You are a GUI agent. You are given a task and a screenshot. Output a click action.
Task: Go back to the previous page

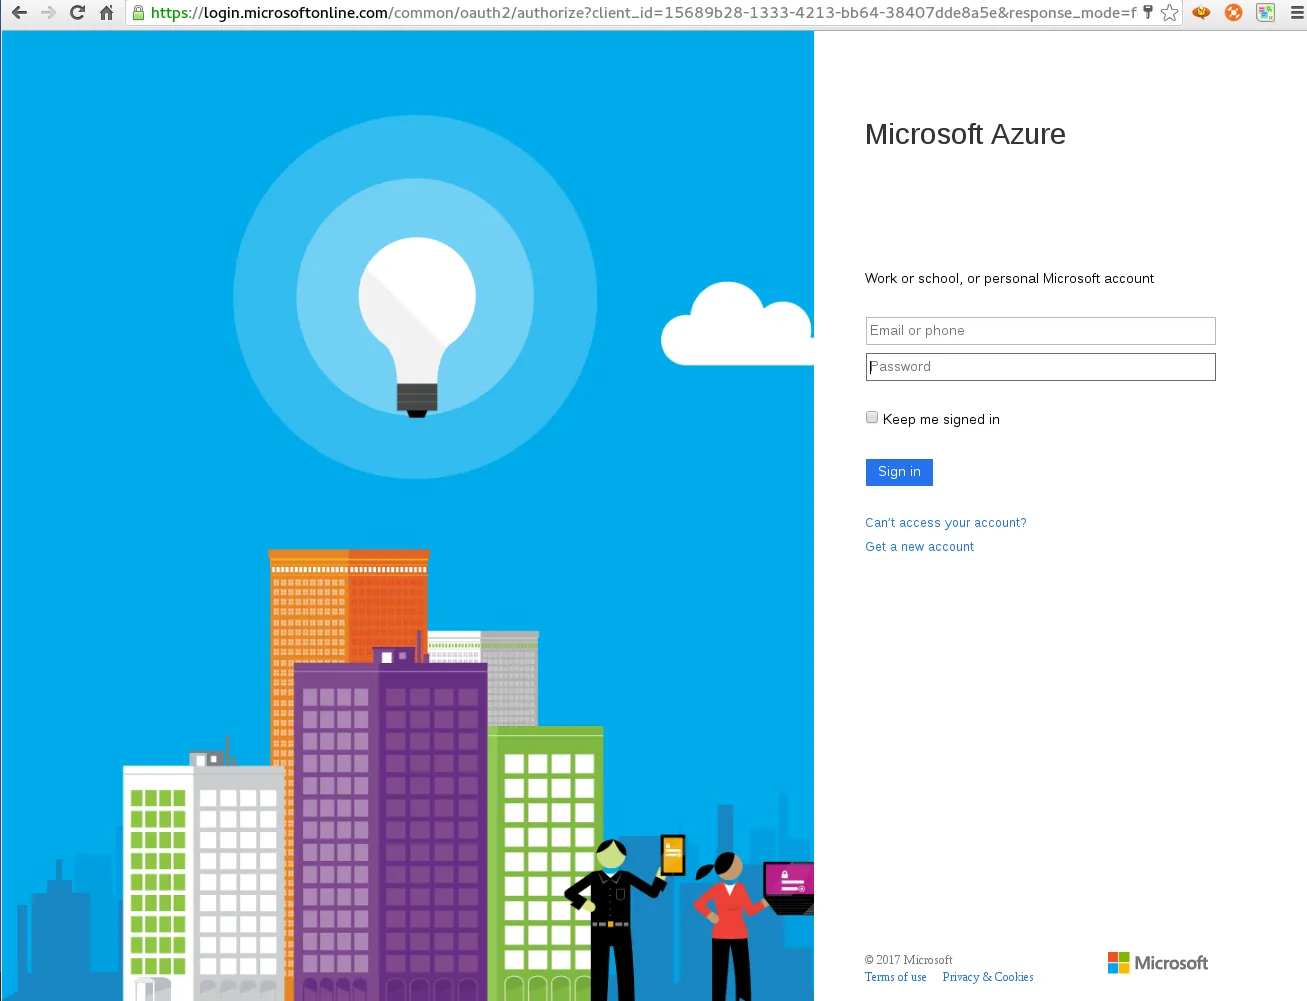point(19,13)
